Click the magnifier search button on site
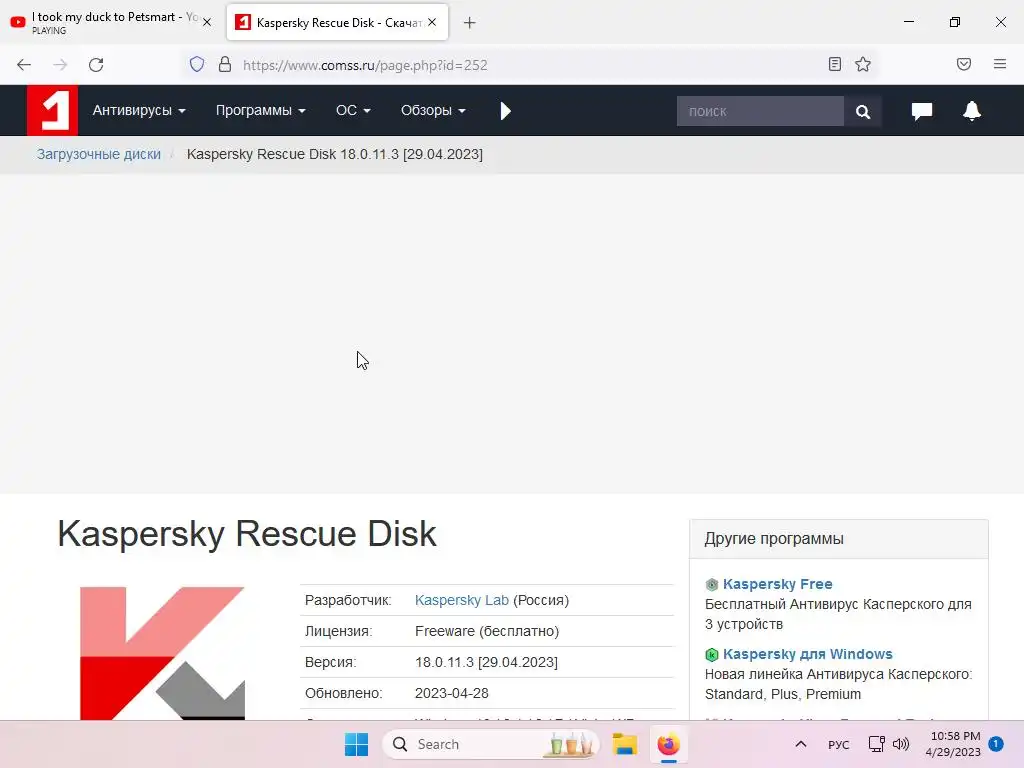Viewport: 1024px width, 768px height. 863,112
